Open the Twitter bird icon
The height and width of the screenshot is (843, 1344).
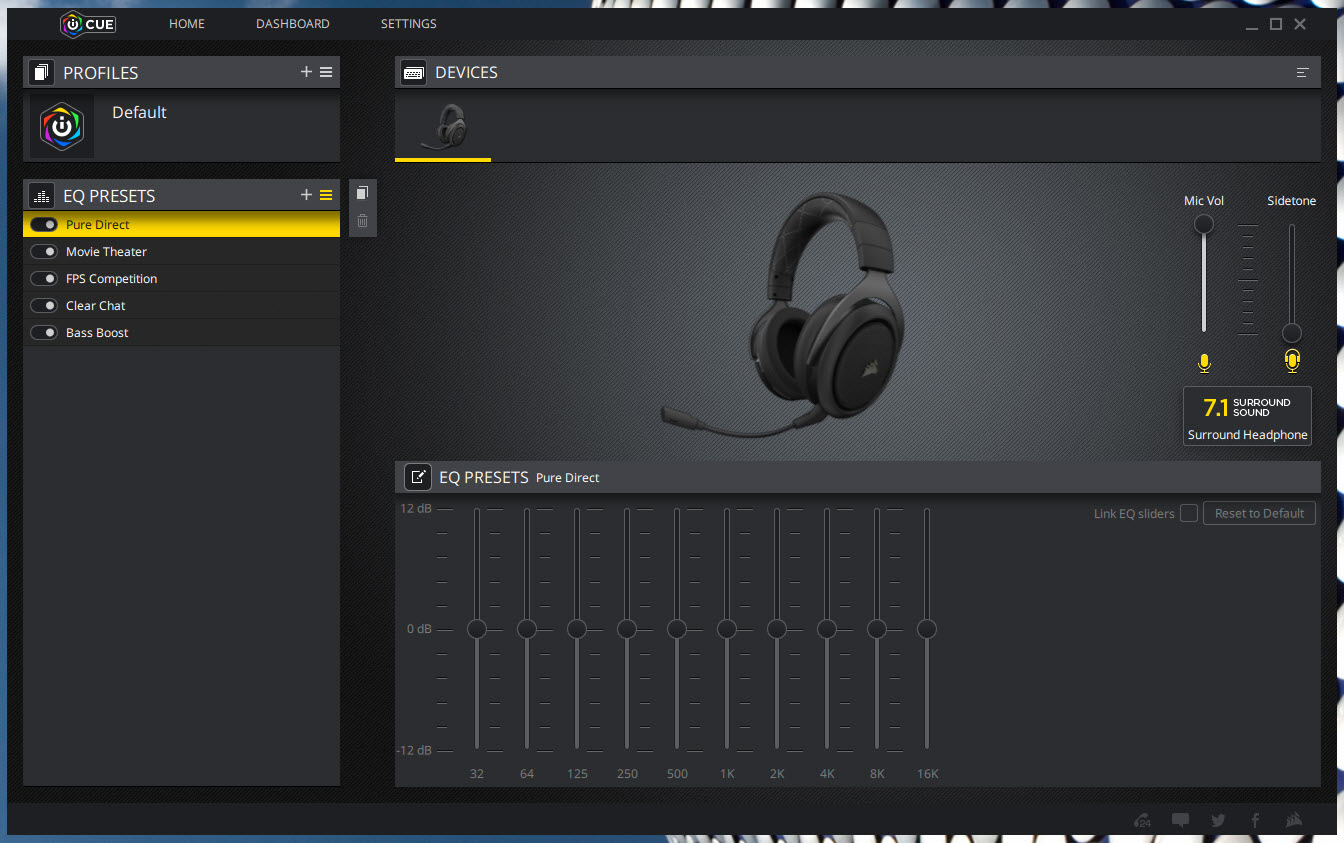[1218, 820]
